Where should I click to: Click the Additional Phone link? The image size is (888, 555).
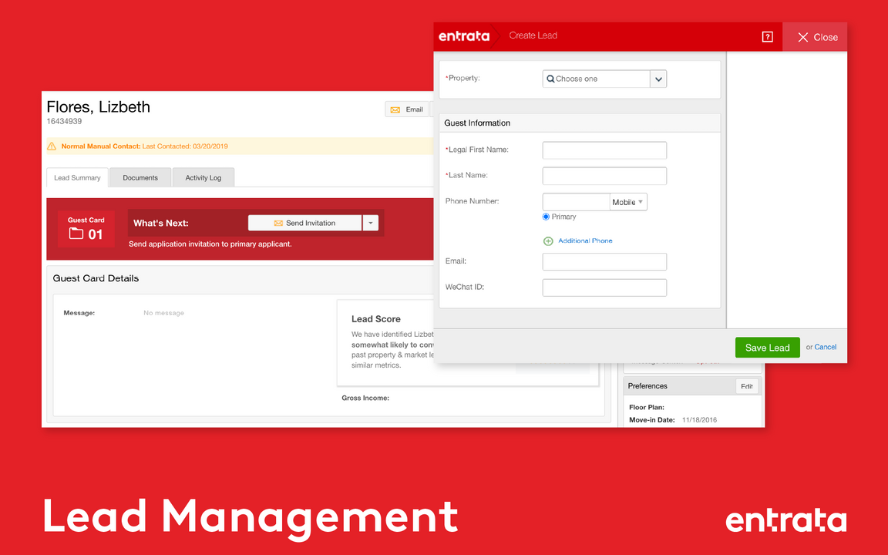pos(585,241)
